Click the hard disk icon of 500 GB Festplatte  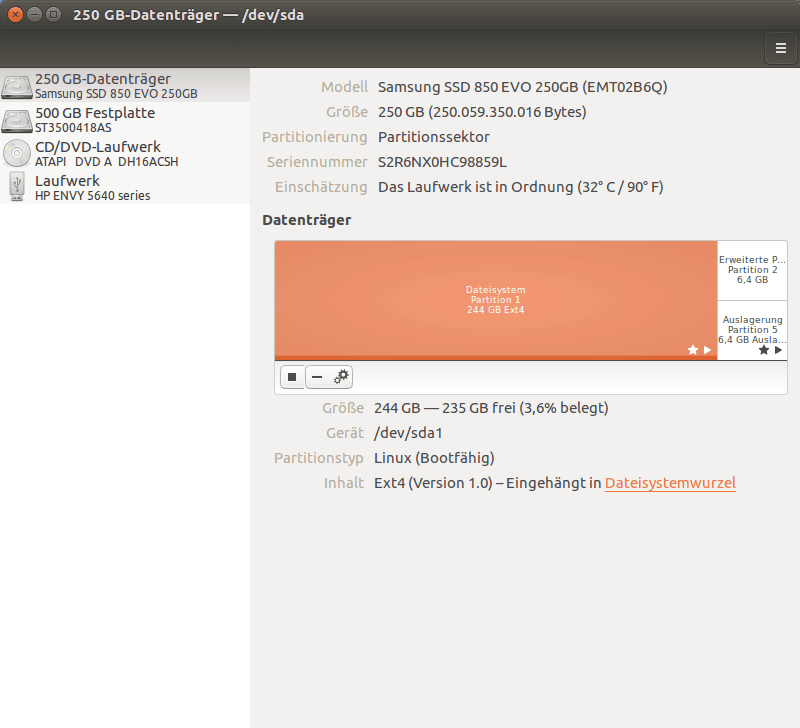(17, 120)
